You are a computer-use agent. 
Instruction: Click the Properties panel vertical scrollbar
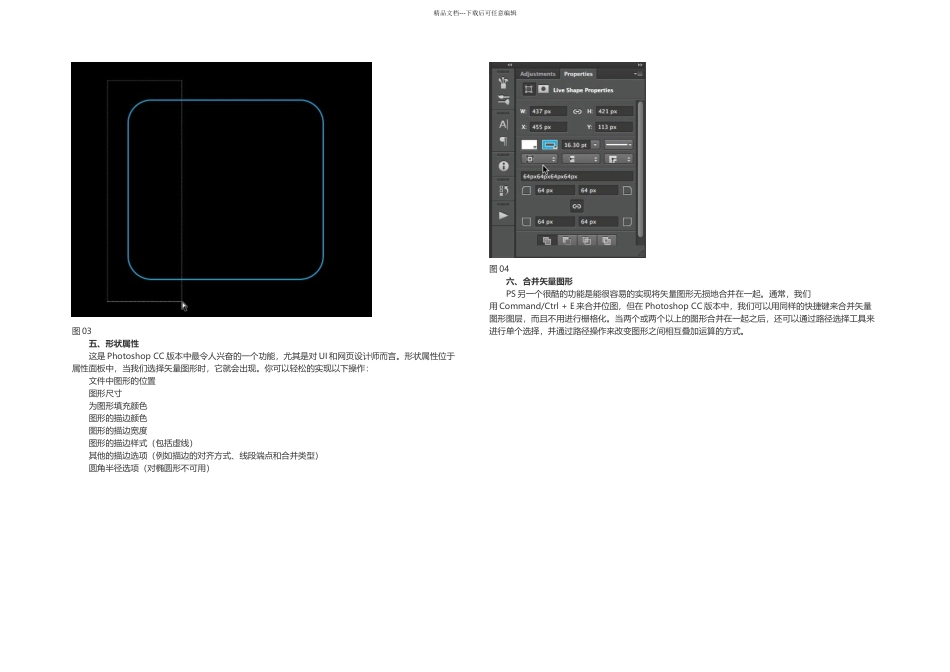click(x=640, y=168)
